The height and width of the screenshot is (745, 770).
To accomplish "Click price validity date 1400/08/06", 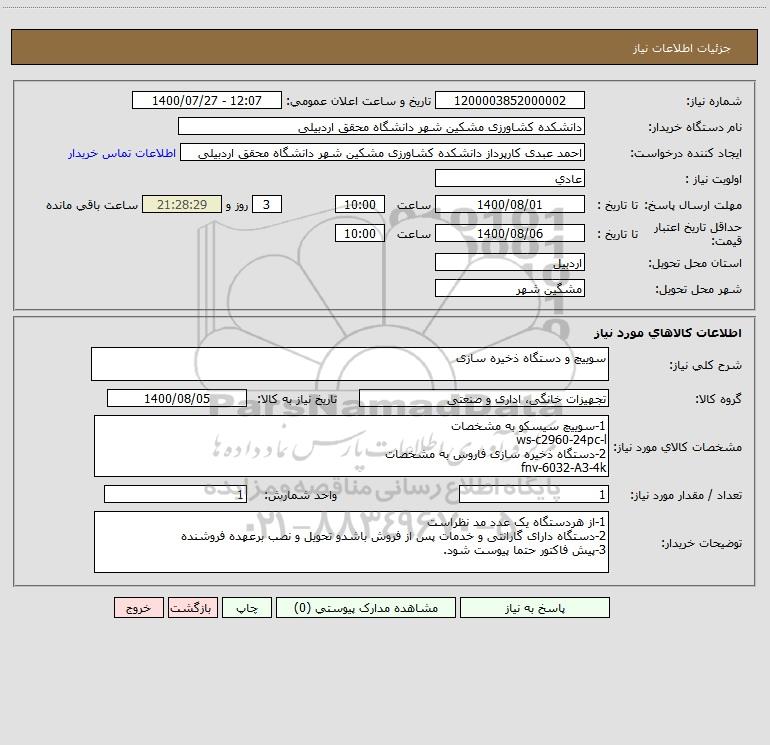I will tap(510, 234).
